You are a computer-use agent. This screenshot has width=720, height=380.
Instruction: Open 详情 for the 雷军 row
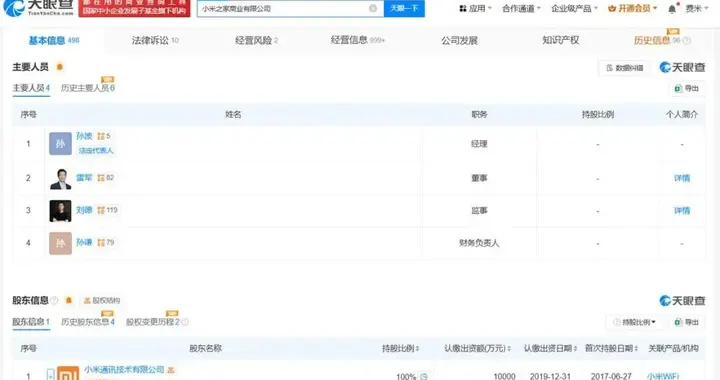[682, 178]
